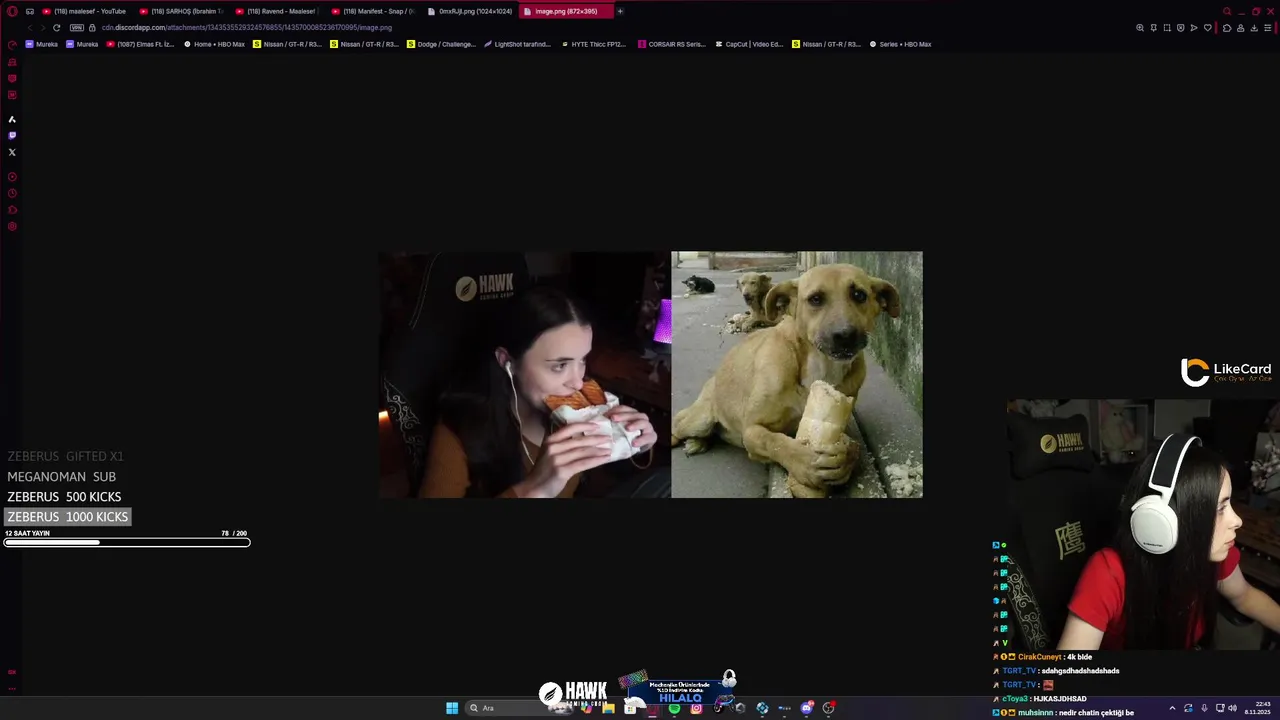This screenshot has height=720, width=1280.
Task: Open the 'Elmas Ft. İz...' YouTube bookmark
Action: pyautogui.click(x=141, y=44)
